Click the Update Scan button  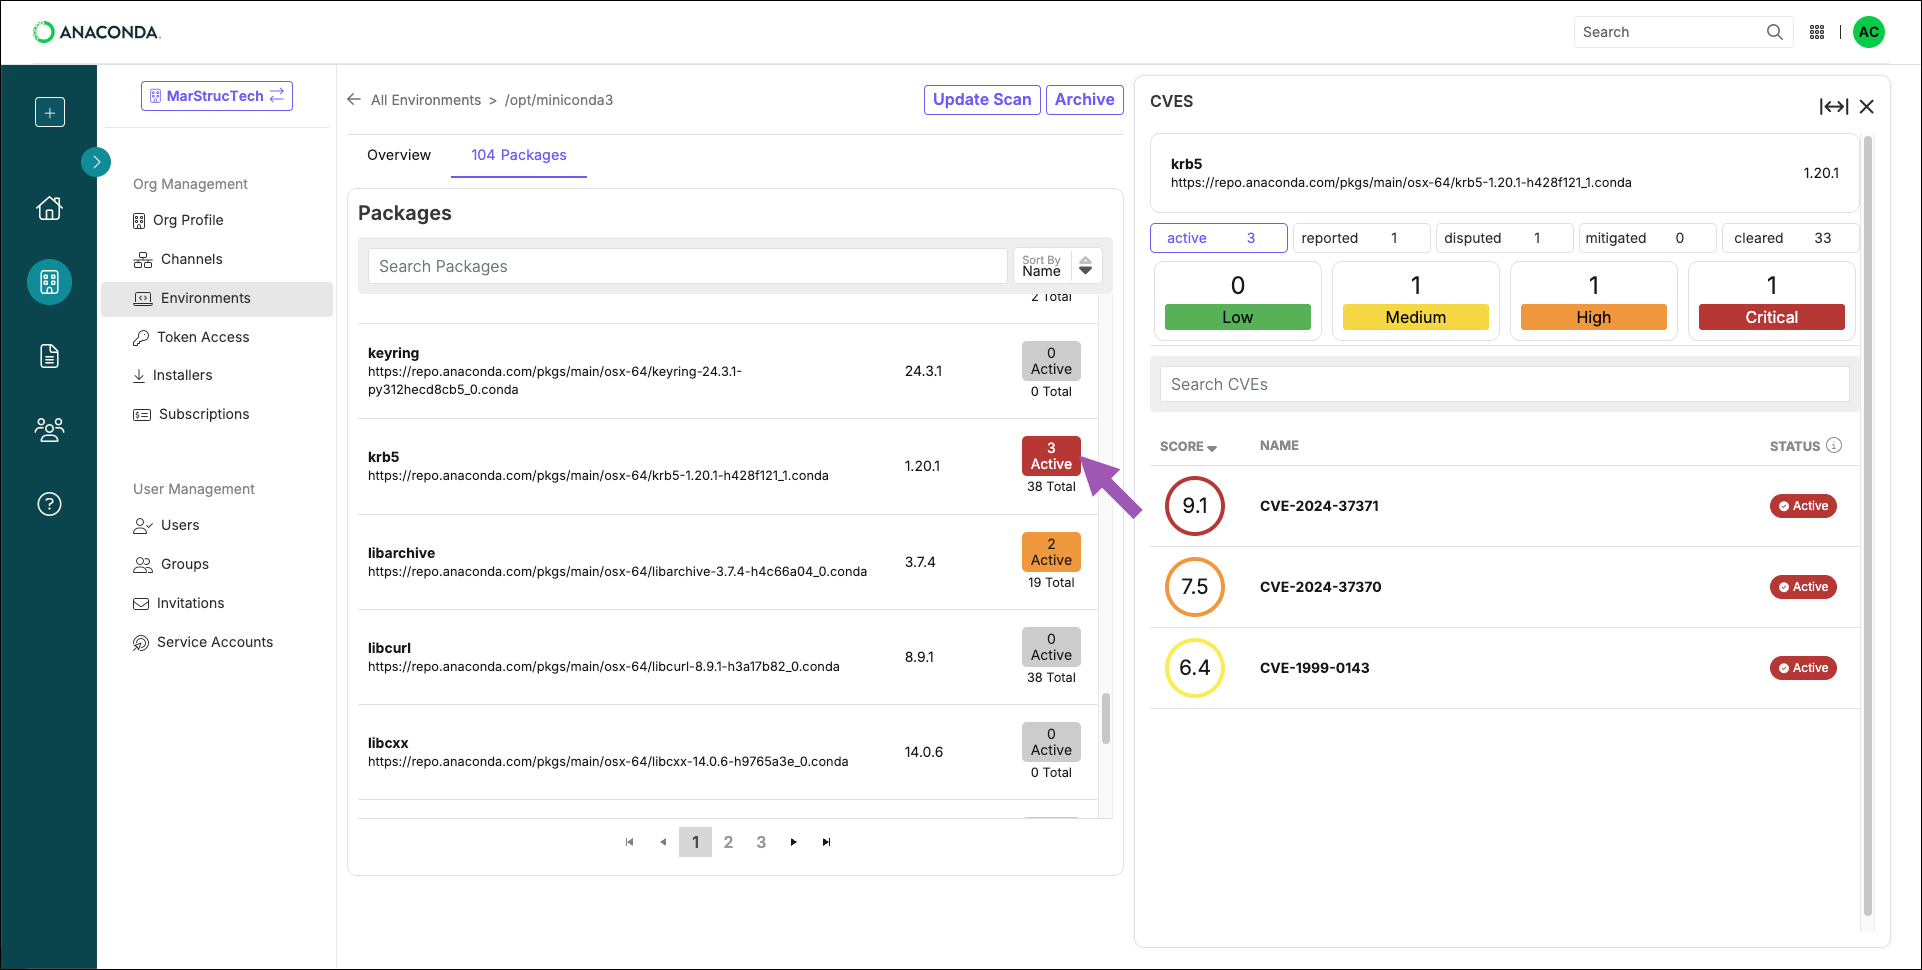click(982, 99)
